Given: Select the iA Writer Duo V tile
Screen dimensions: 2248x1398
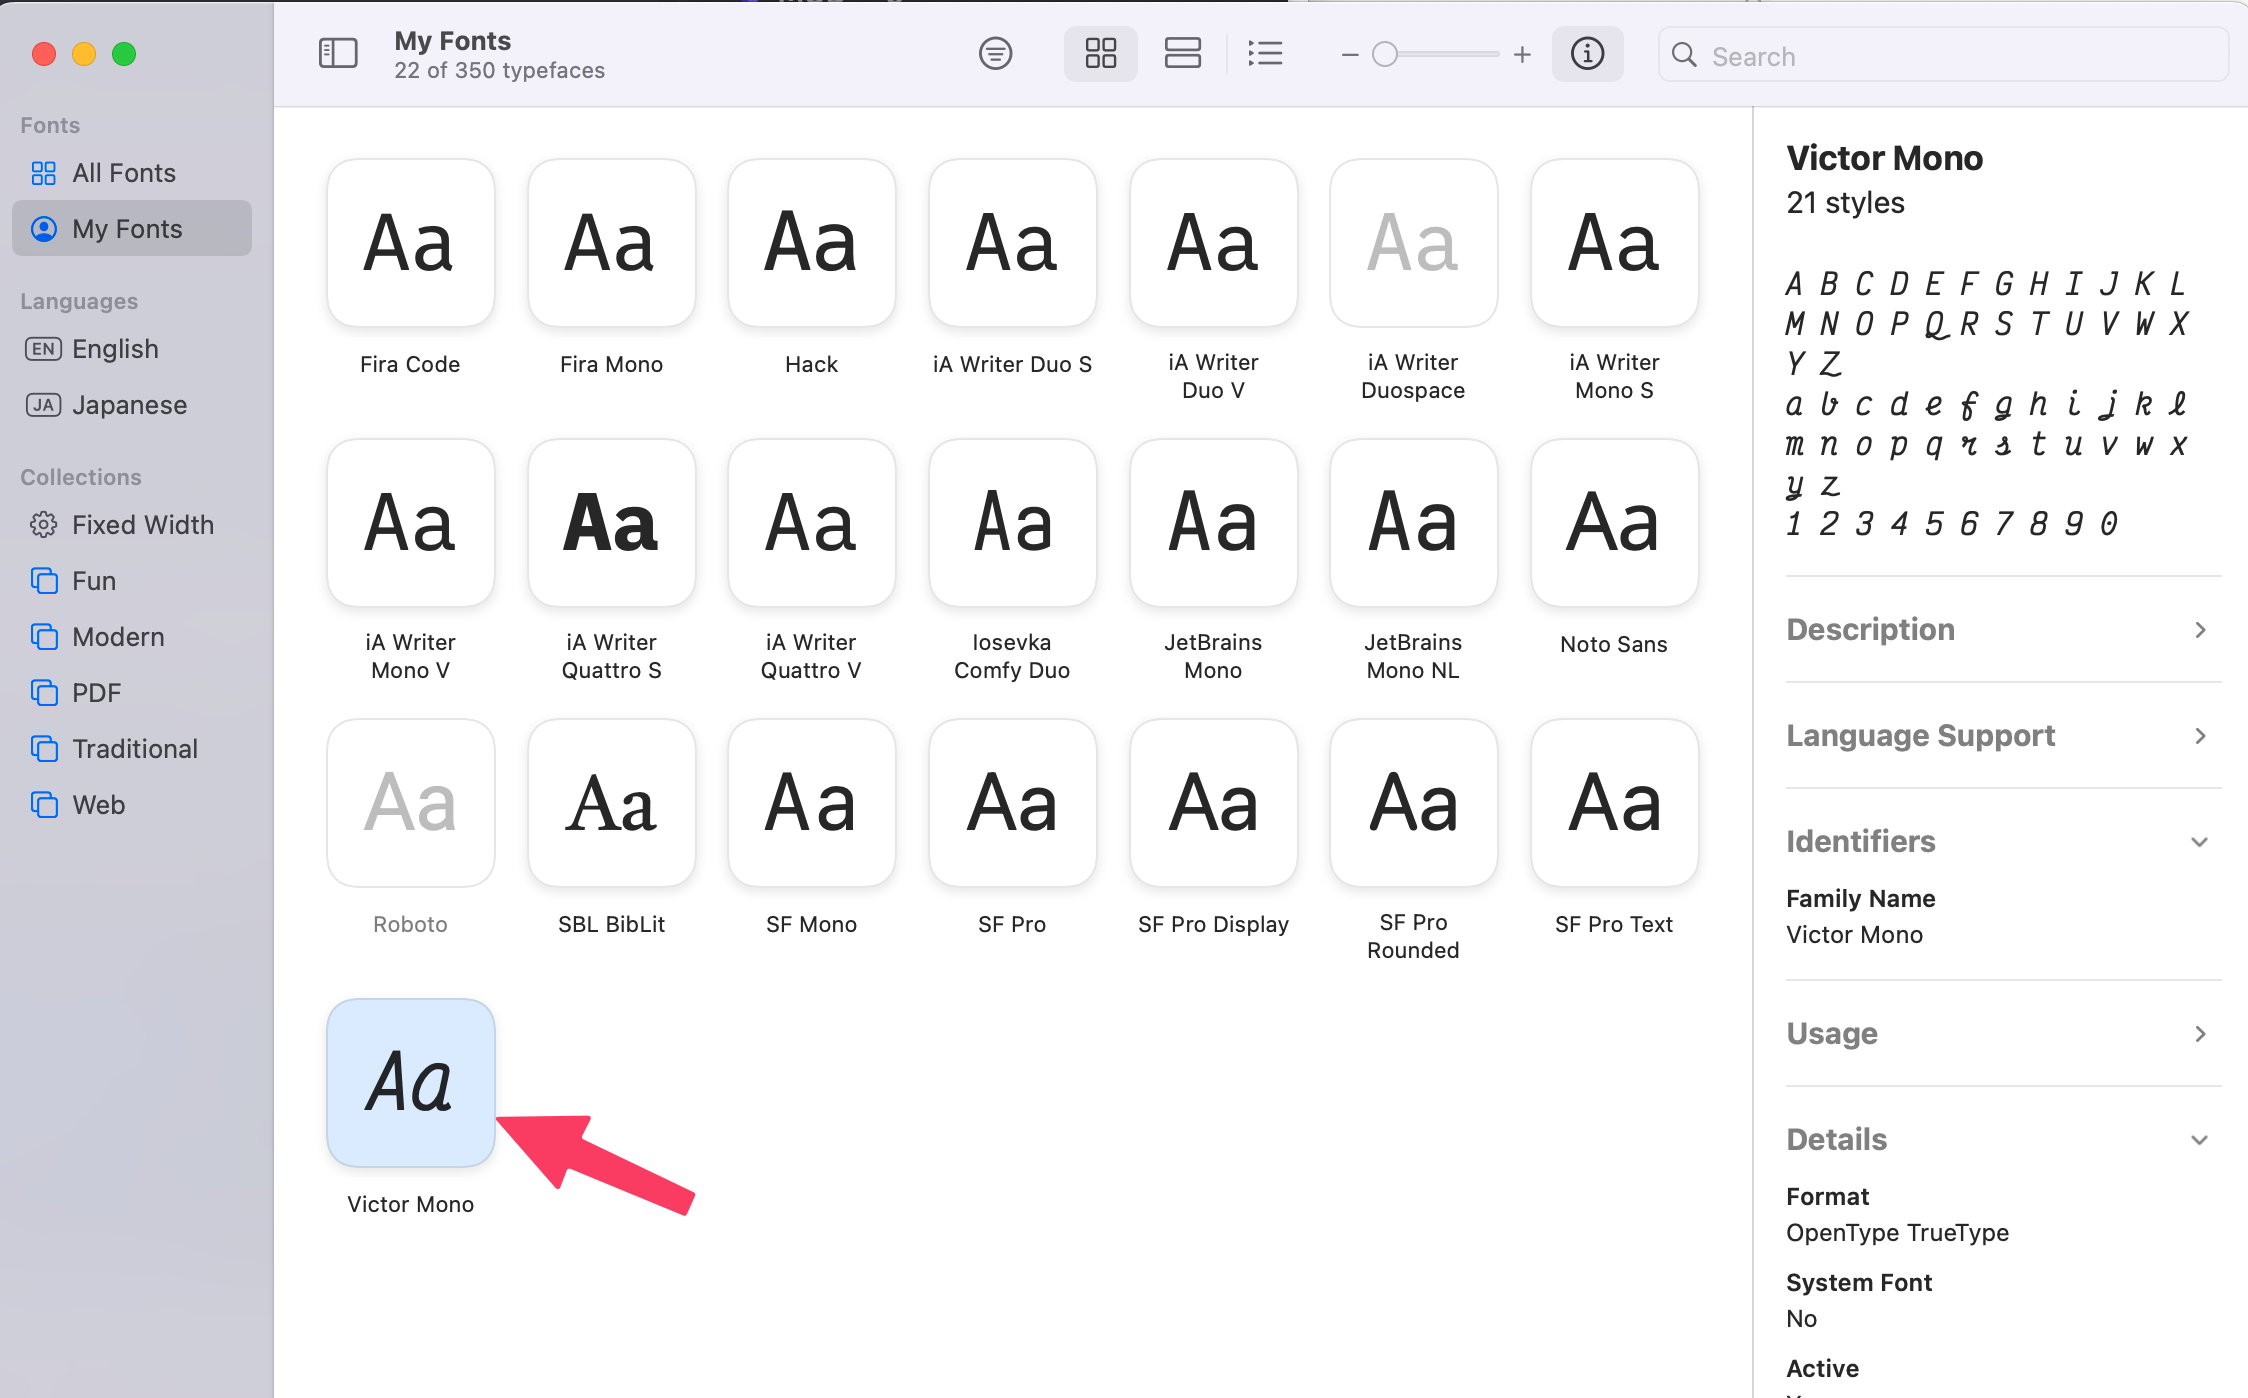Looking at the screenshot, I should coord(1213,243).
